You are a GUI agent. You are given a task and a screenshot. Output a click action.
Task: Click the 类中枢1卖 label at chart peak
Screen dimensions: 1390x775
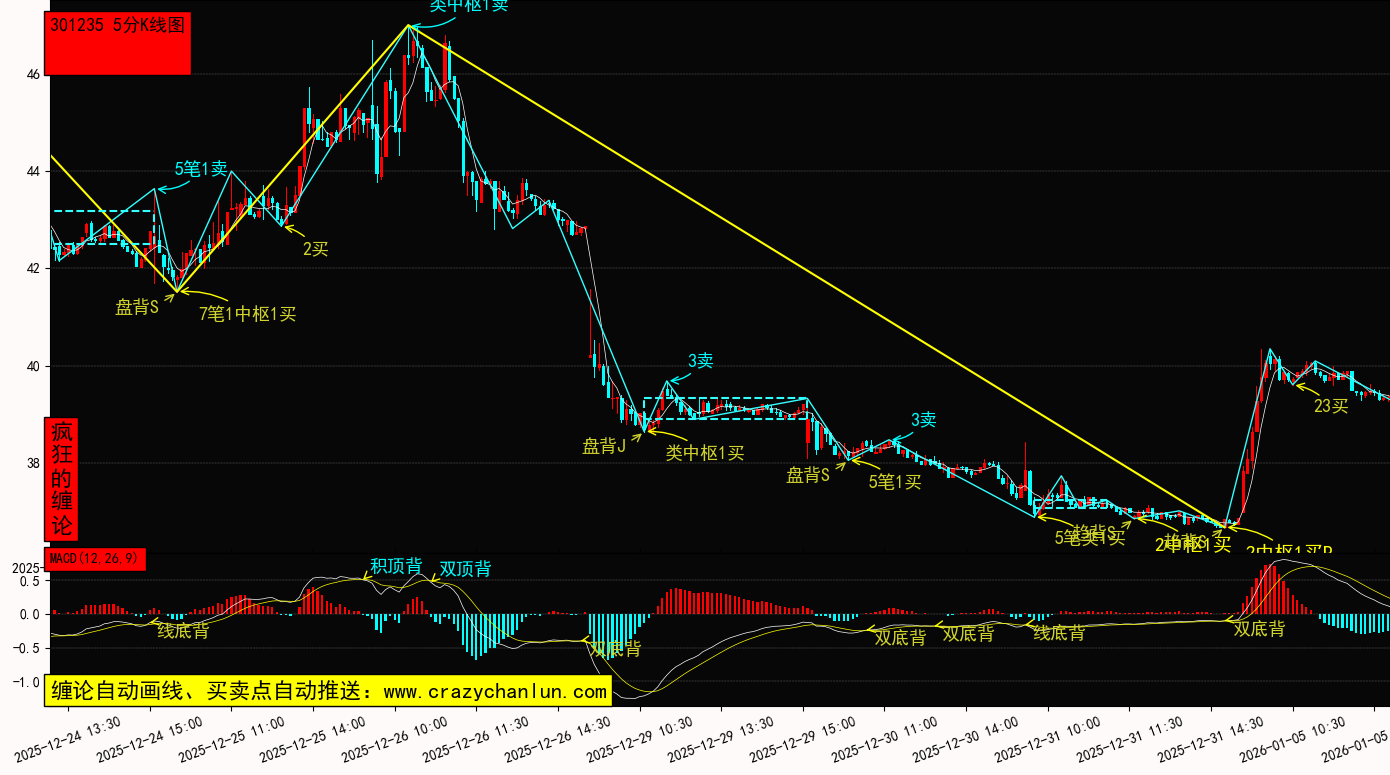pyautogui.click(x=469, y=6)
